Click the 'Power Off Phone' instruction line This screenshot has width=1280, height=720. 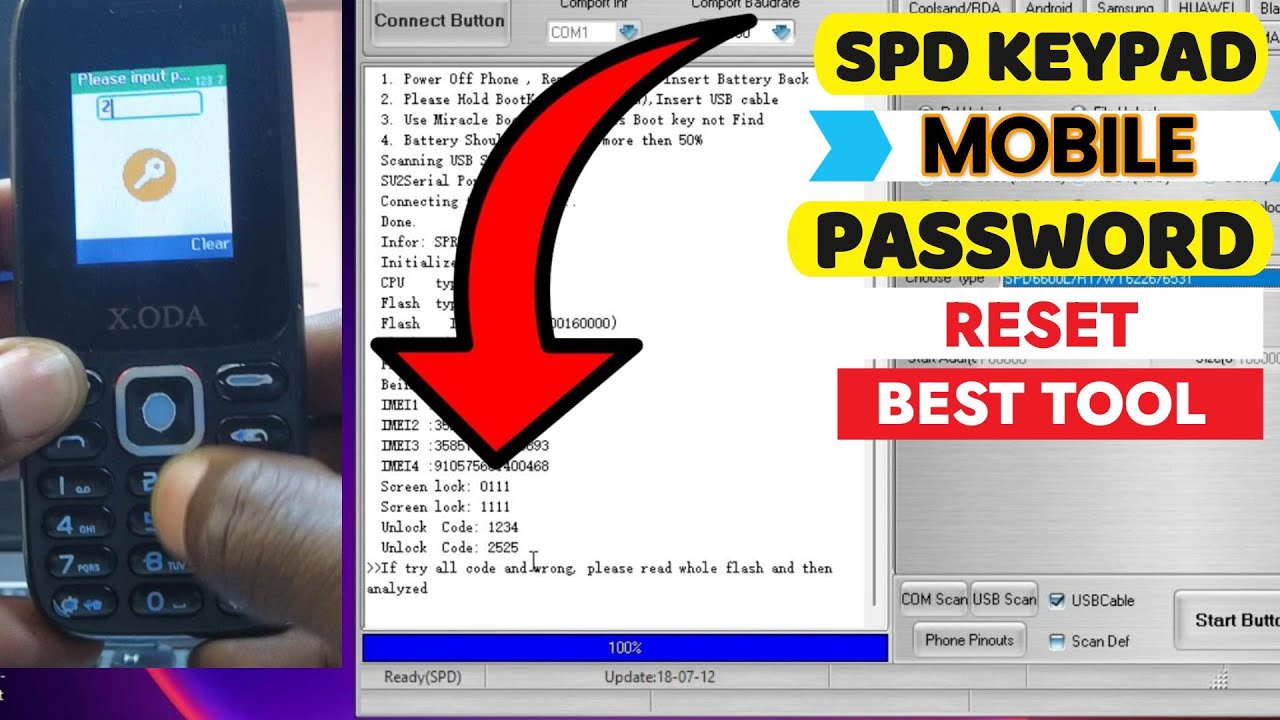(594, 79)
